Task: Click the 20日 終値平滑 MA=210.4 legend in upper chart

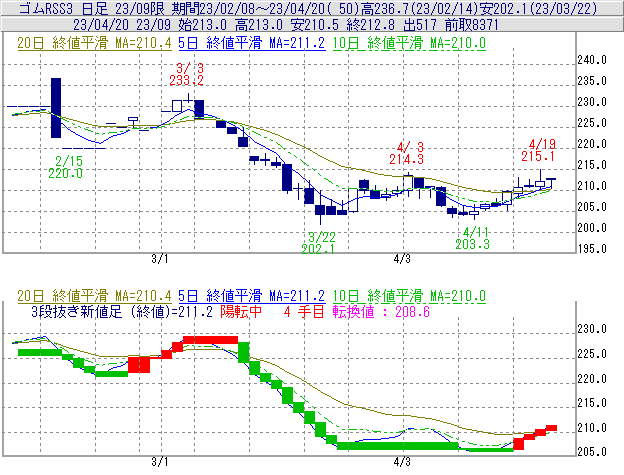Action: (94, 43)
